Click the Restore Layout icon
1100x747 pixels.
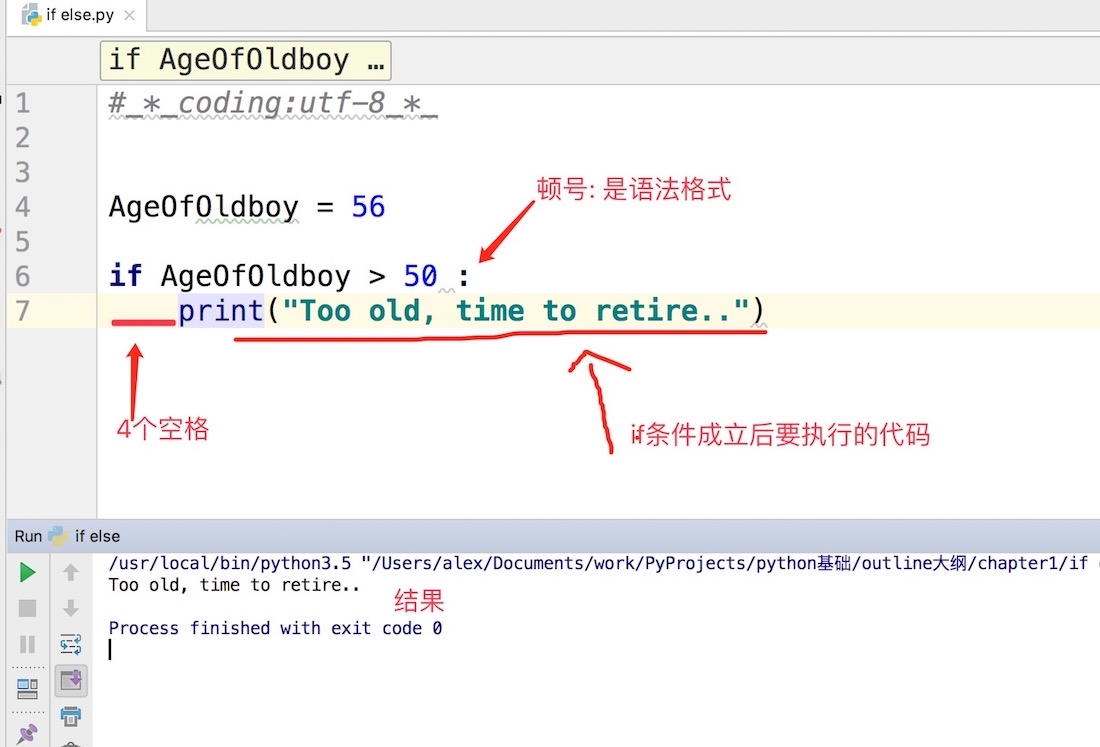click(x=27, y=689)
